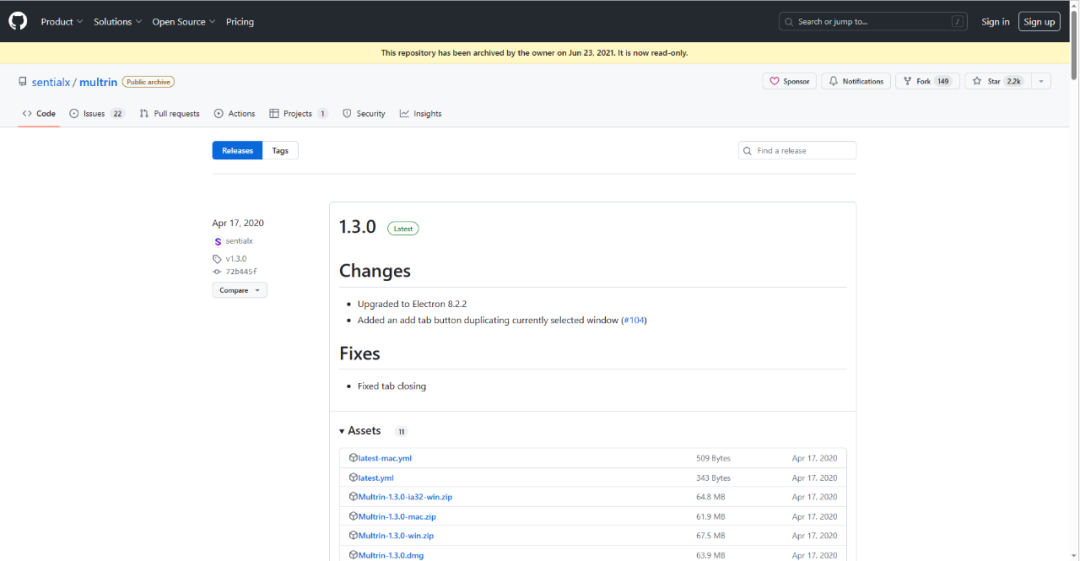
Task: Switch to the Insights tab
Action: point(420,114)
